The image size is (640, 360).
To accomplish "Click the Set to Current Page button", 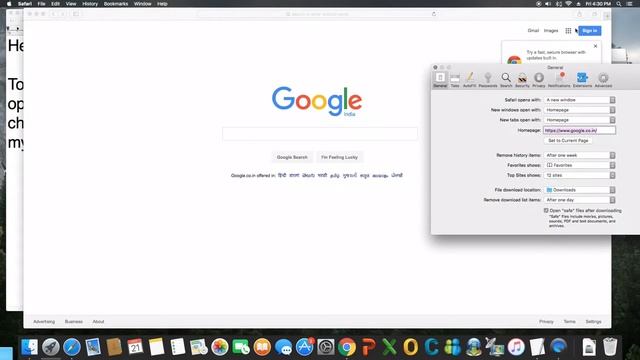I will [568, 140].
